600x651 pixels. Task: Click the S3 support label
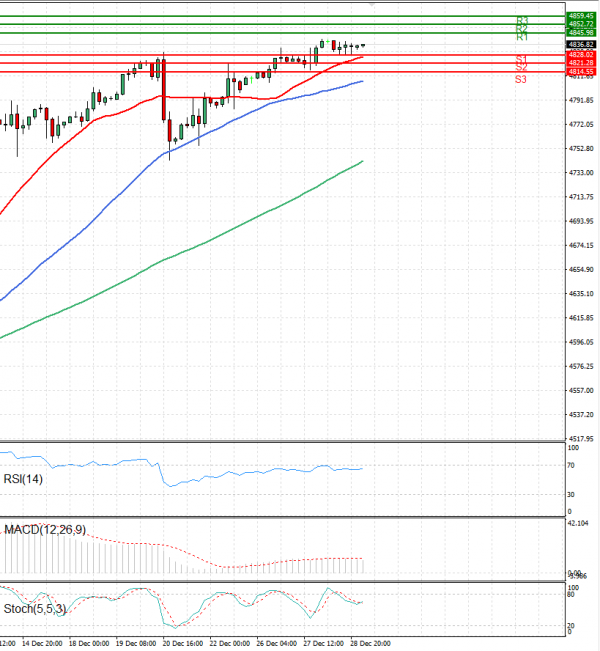point(521,79)
